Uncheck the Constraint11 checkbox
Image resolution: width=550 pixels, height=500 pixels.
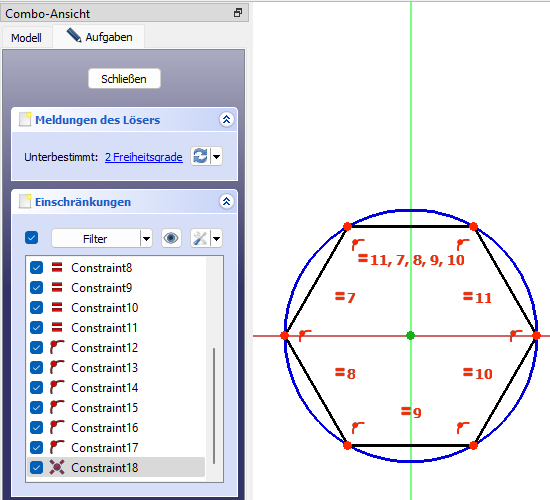[x=36, y=328]
